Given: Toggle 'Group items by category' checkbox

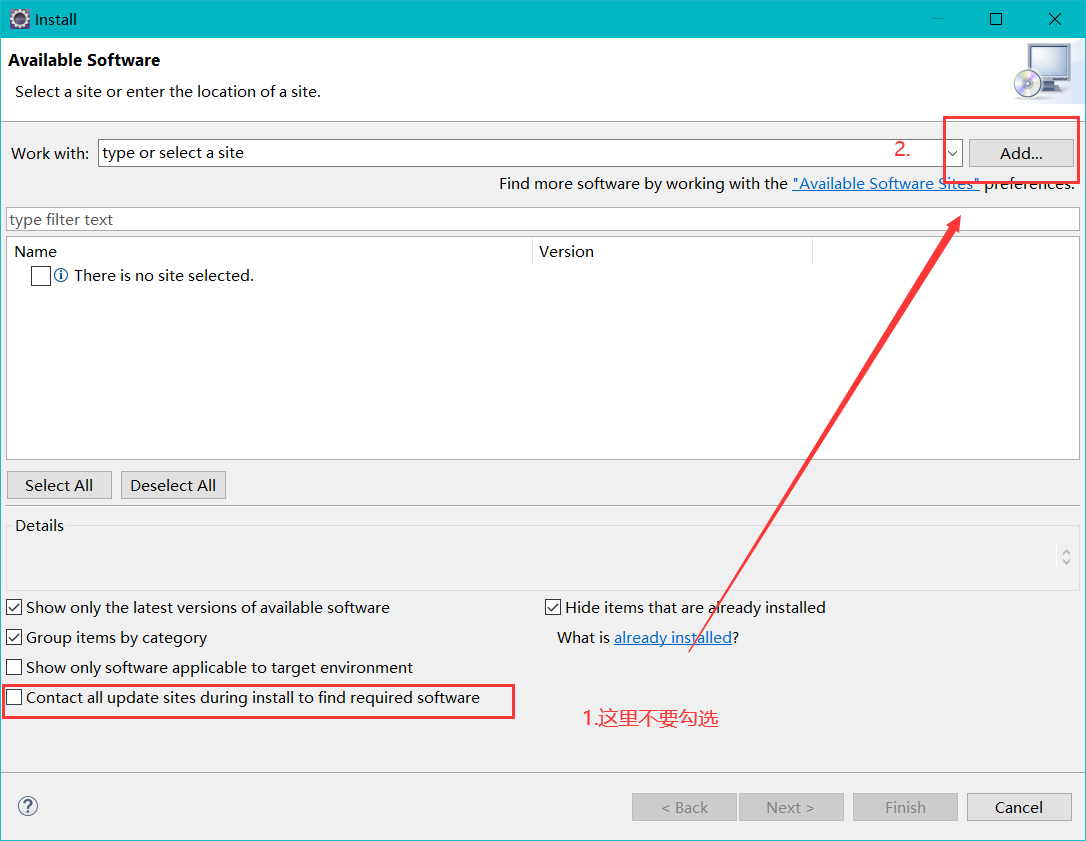Looking at the screenshot, I should click(x=14, y=637).
